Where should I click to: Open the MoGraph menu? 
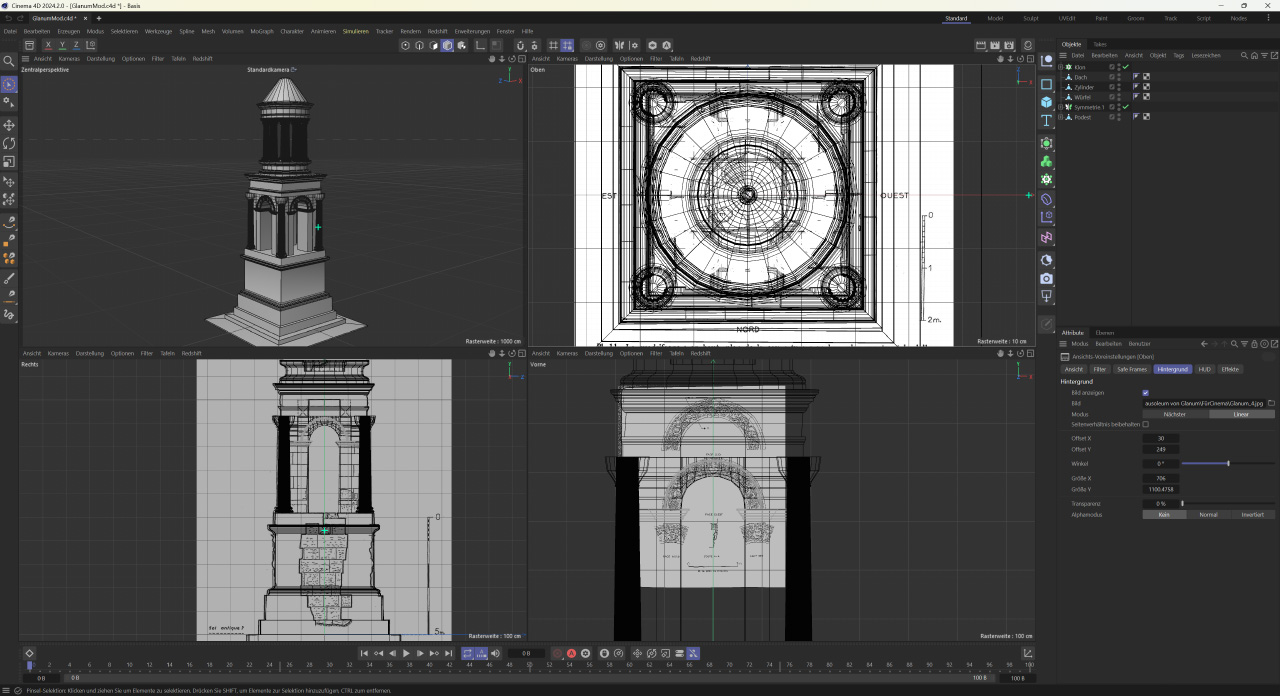coord(262,31)
